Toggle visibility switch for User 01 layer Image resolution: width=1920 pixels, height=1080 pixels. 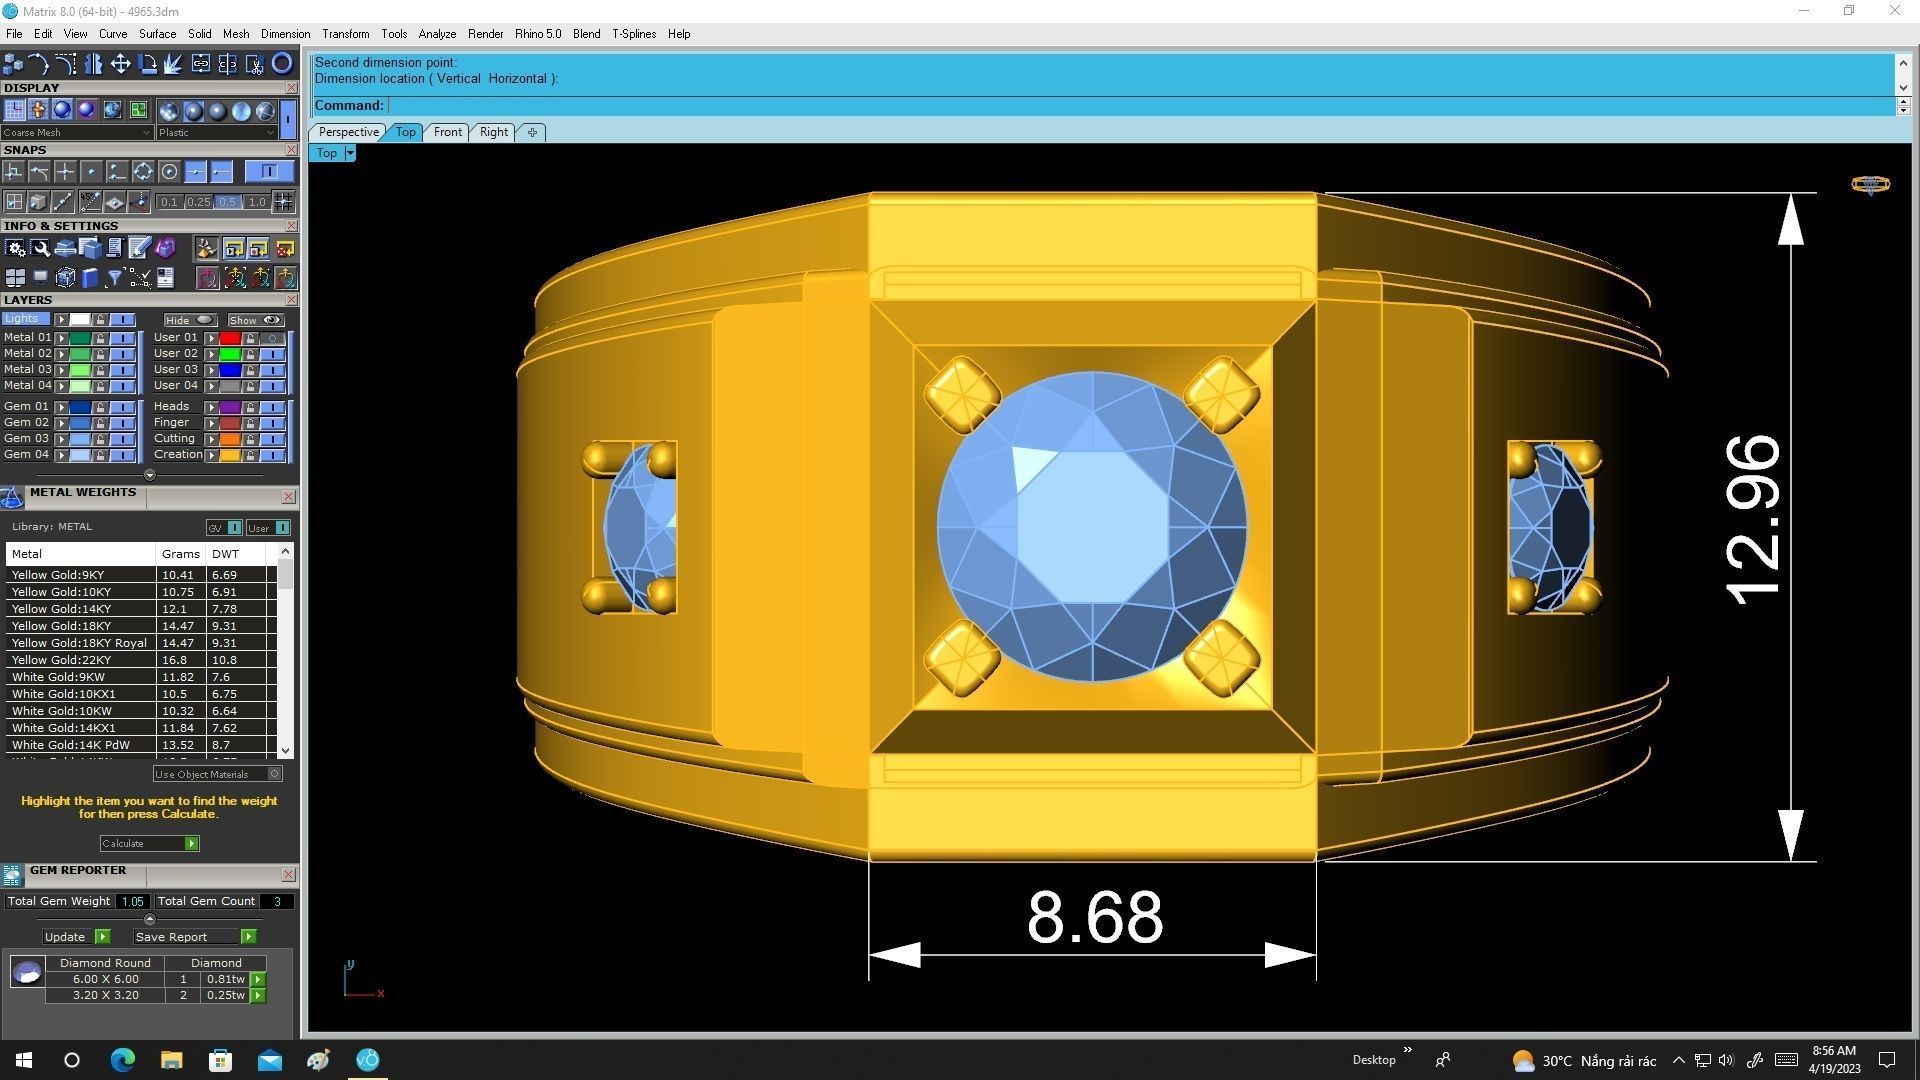tap(272, 338)
